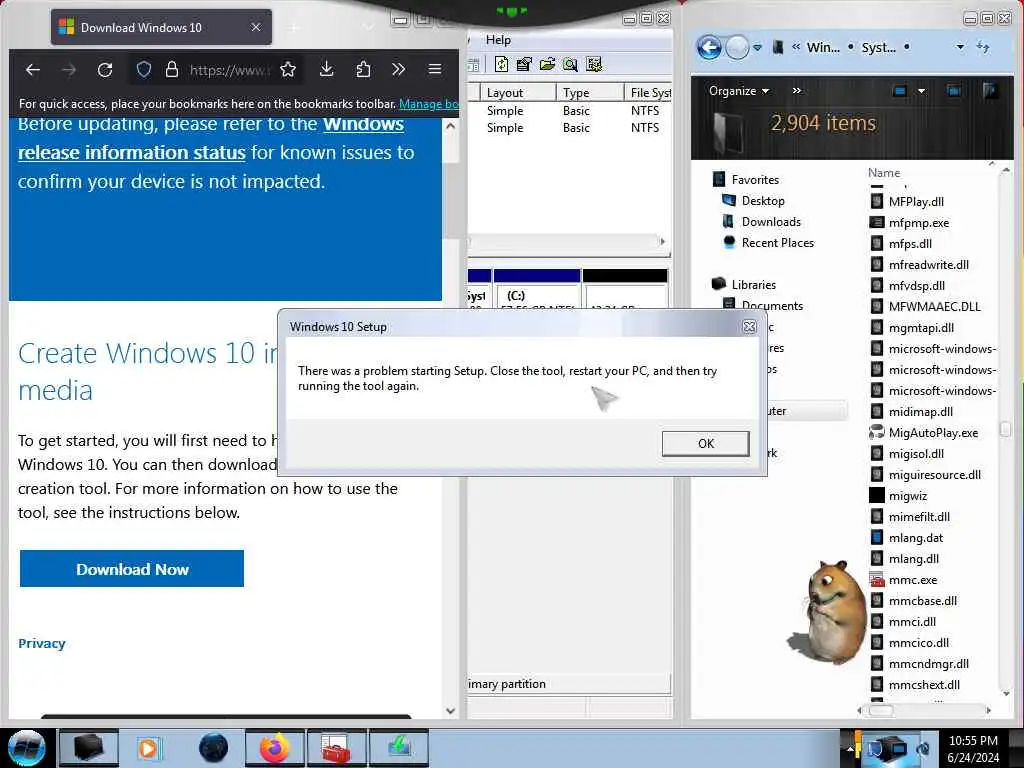This screenshot has height=768, width=1024.
Task: Click the Name column header in Explorer
Action: click(x=884, y=172)
